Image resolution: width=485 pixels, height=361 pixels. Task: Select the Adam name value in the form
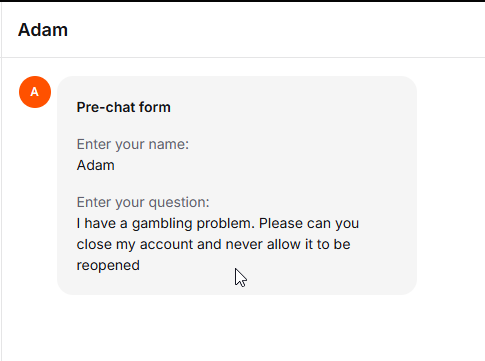96,165
